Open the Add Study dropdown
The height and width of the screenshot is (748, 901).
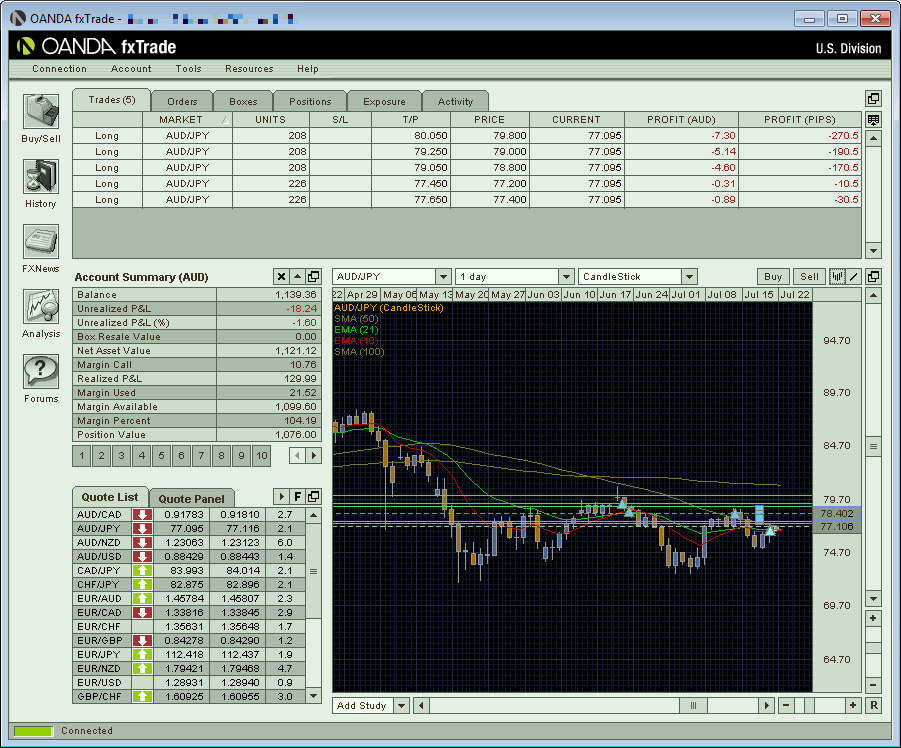click(x=402, y=705)
